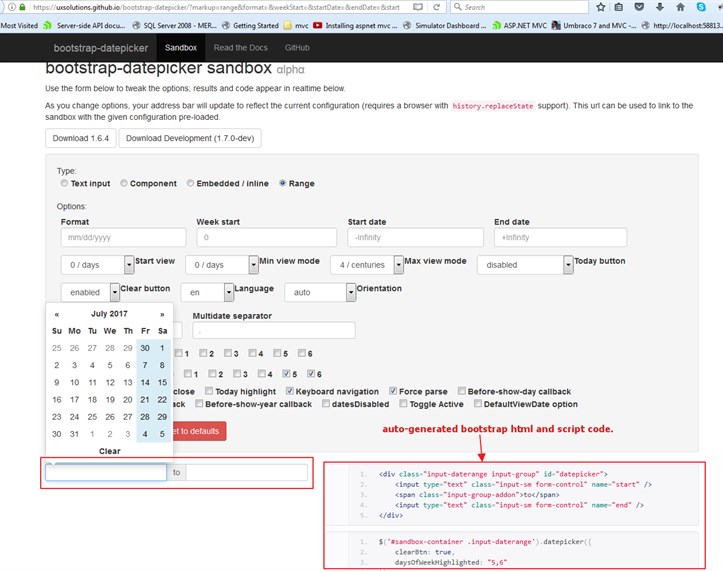
Task: Save the page with the Pocket icon
Action: [639, 7]
